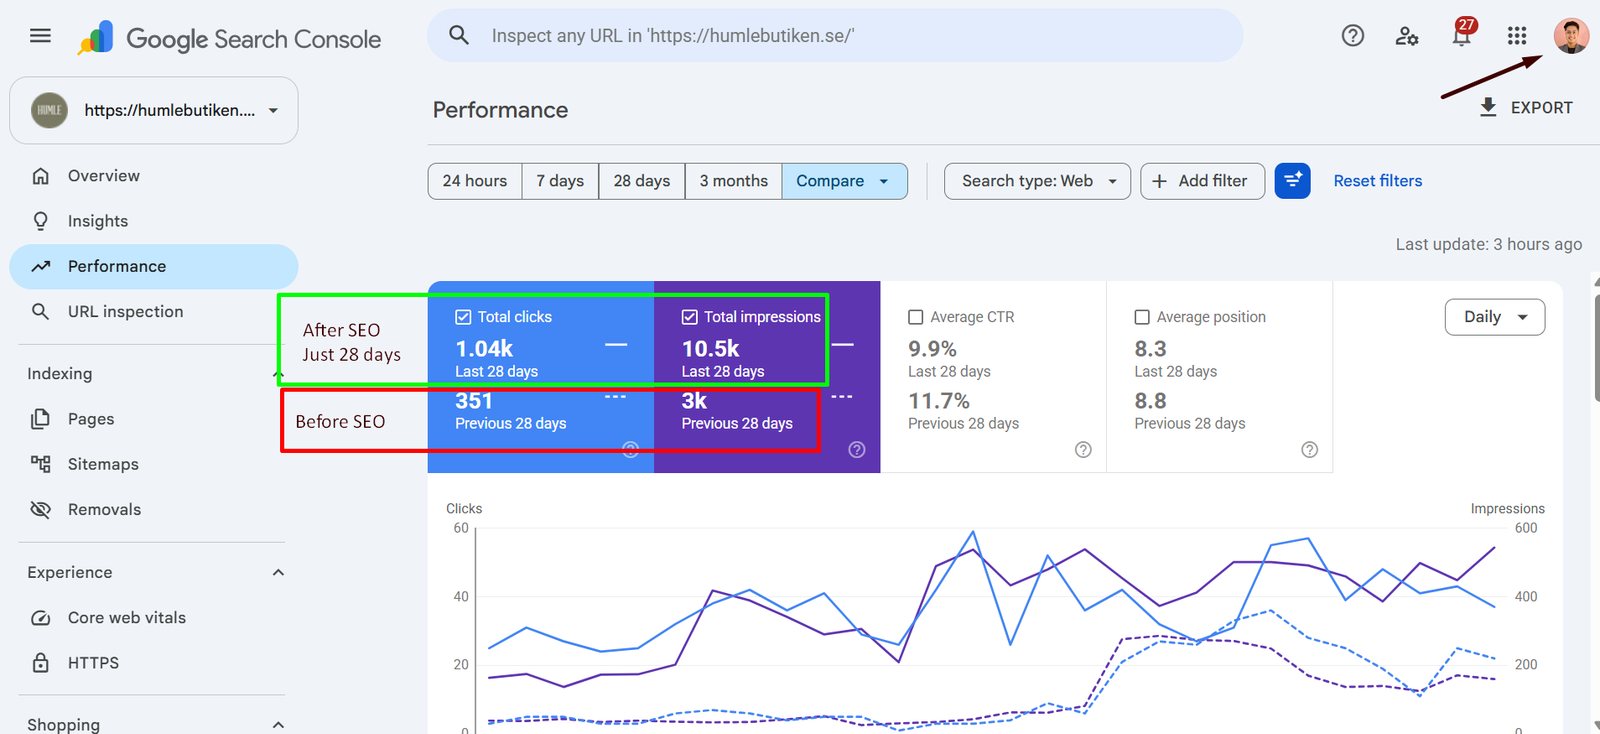Open the Daily granularity dropdown
The height and width of the screenshot is (734, 1600).
(1495, 317)
